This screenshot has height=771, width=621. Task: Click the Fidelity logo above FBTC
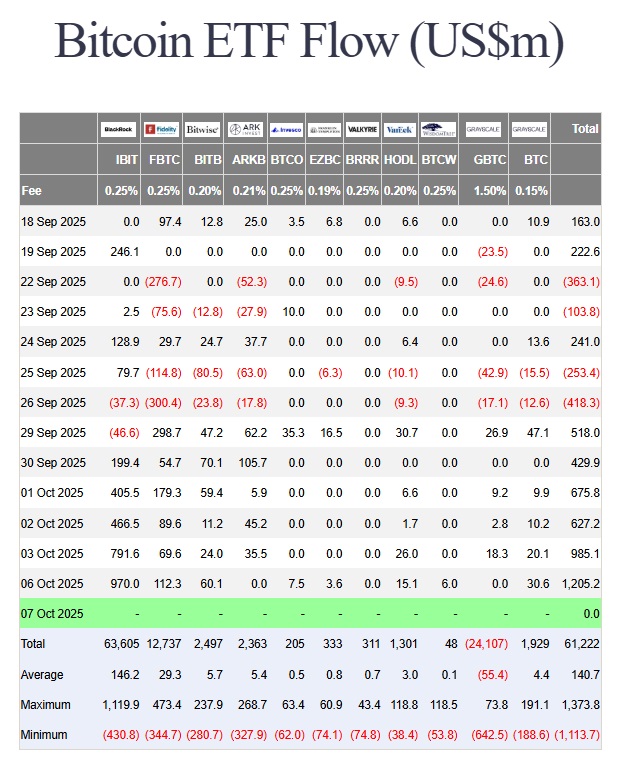161,129
